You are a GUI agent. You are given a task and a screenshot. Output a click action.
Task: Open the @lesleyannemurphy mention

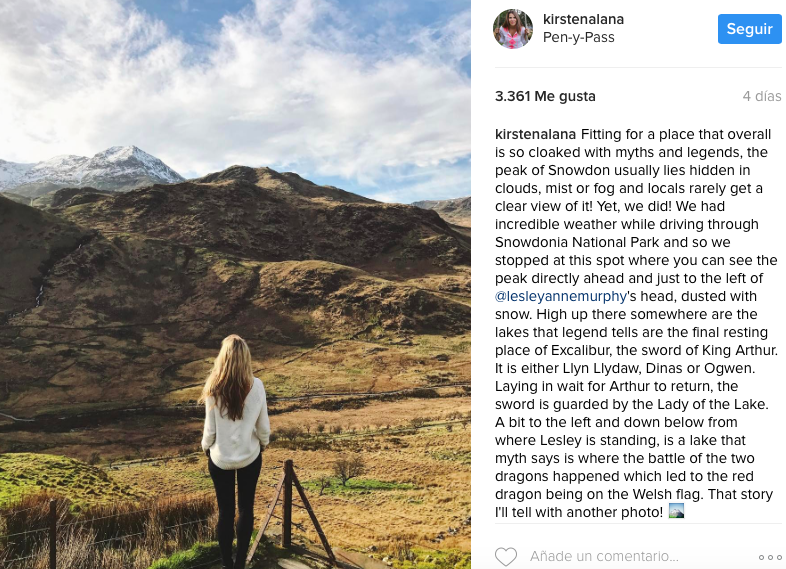coord(560,296)
